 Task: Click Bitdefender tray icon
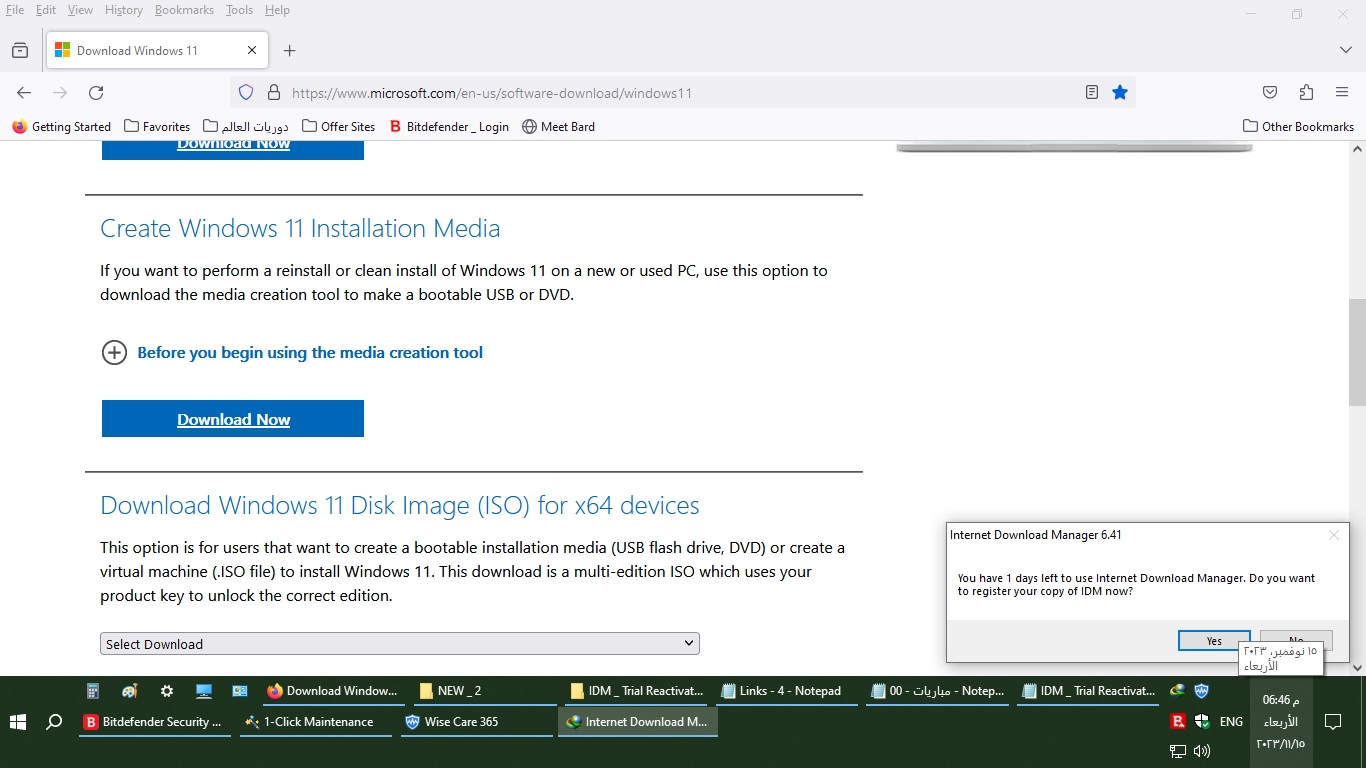click(x=1178, y=722)
